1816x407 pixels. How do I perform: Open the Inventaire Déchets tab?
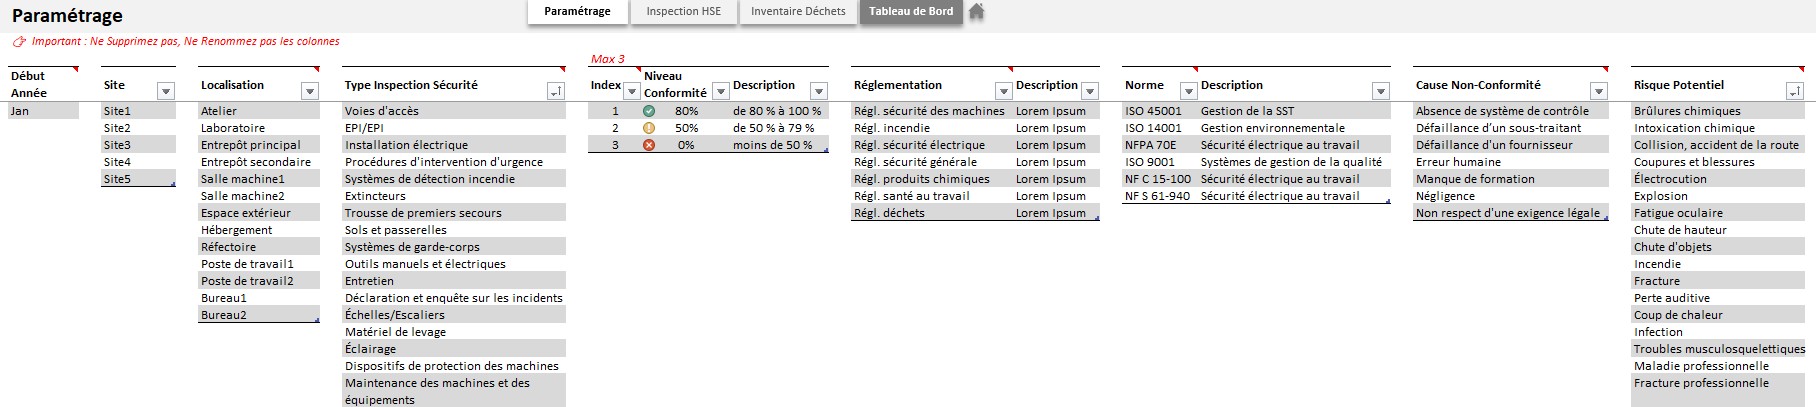point(797,12)
